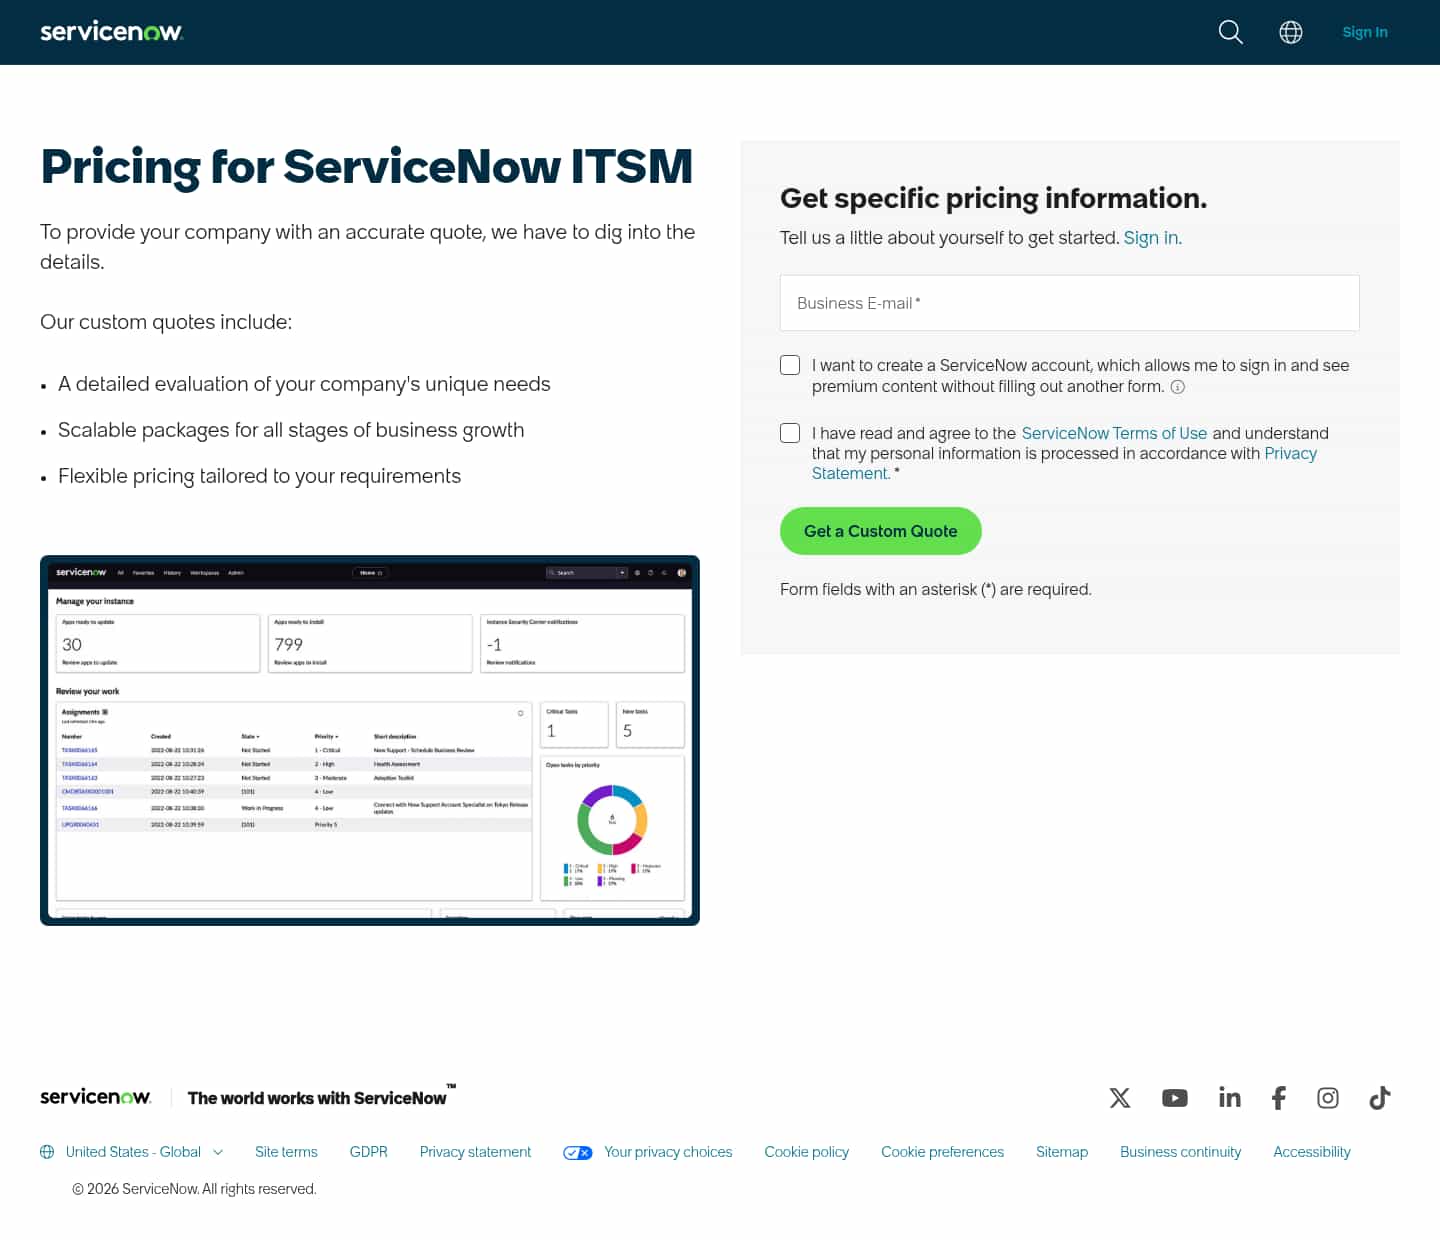Open the Site terms footer link
Image resolution: width=1440 pixels, height=1240 pixels.
tap(286, 1152)
